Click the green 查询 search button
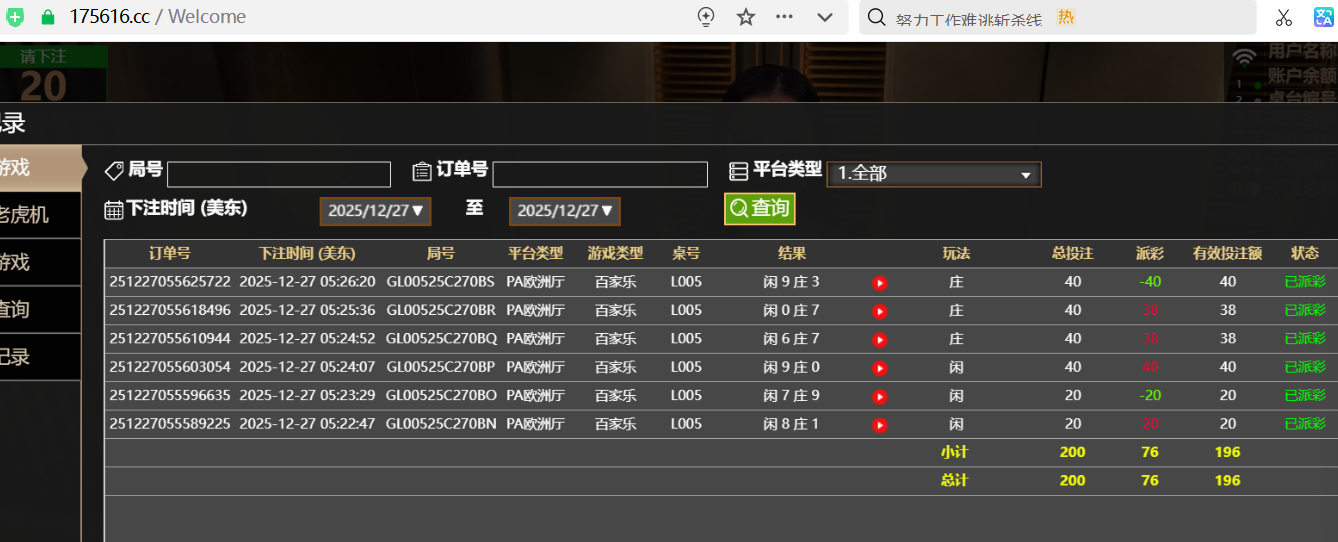This screenshot has width=1338, height=542. pos(760,208)
